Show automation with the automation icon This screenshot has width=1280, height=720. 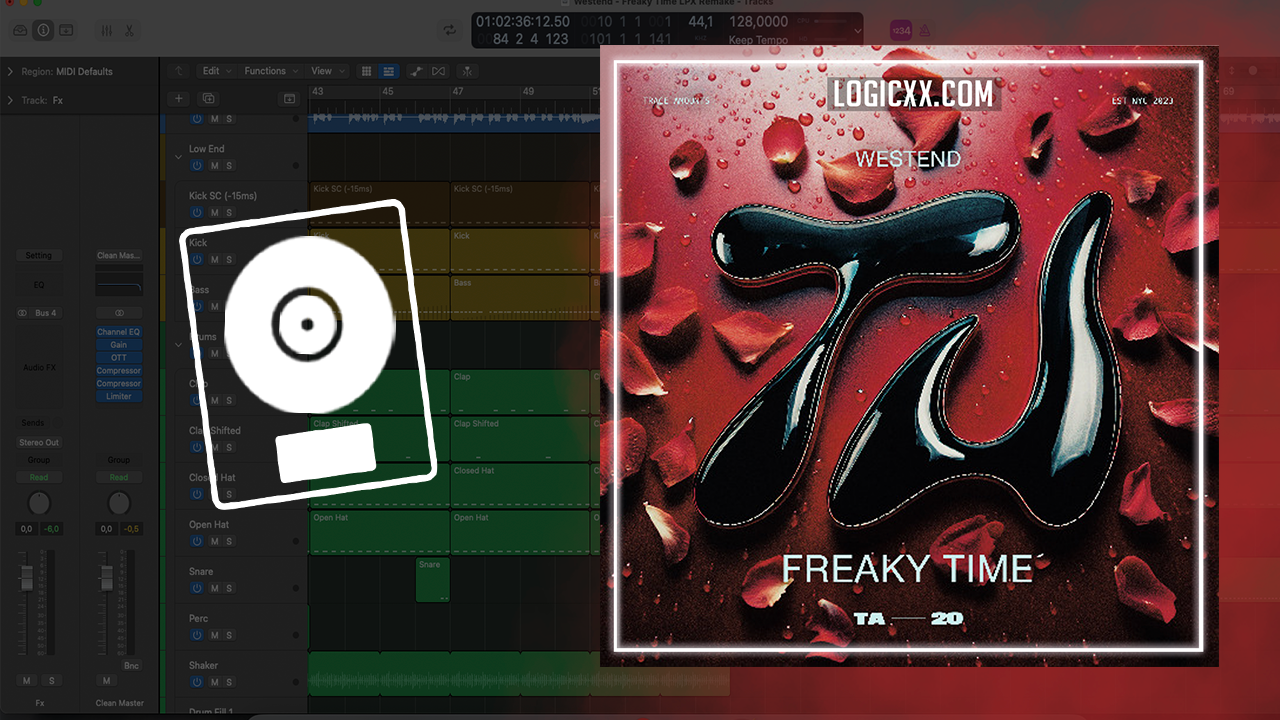click(x=417, y=71)
